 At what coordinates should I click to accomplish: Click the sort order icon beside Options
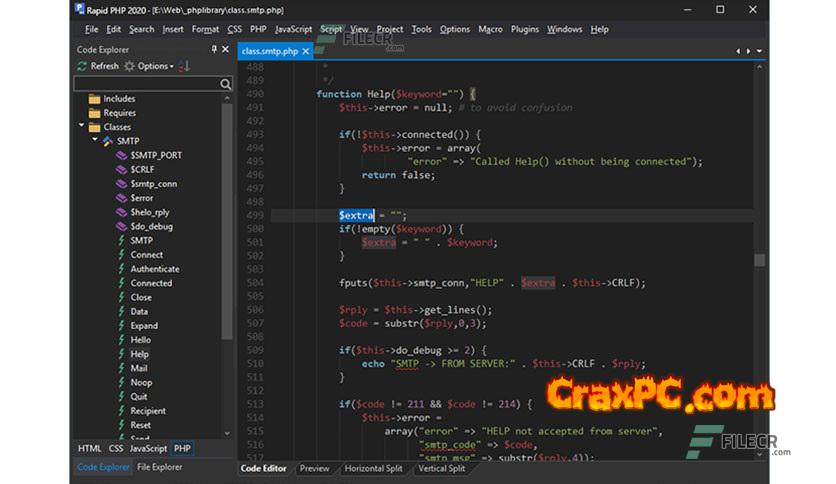[x=185, y=66]
